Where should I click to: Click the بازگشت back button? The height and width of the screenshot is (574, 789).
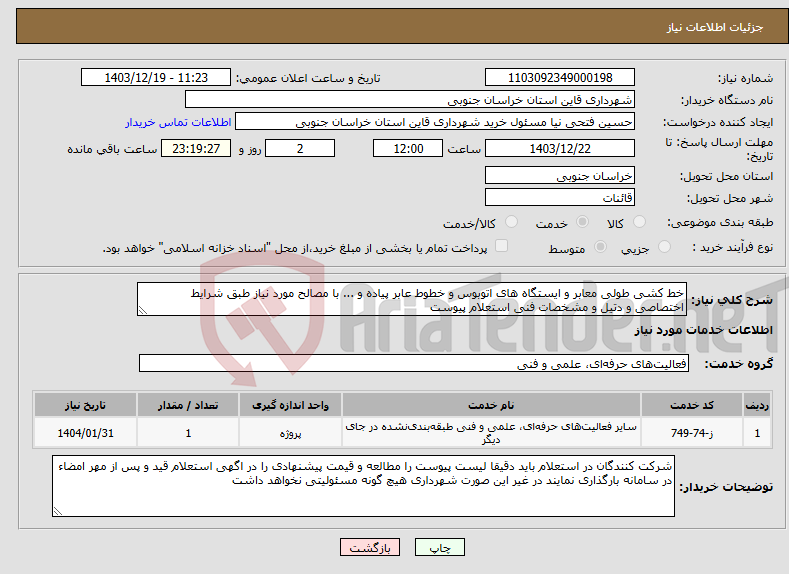(x=370, y=547)
